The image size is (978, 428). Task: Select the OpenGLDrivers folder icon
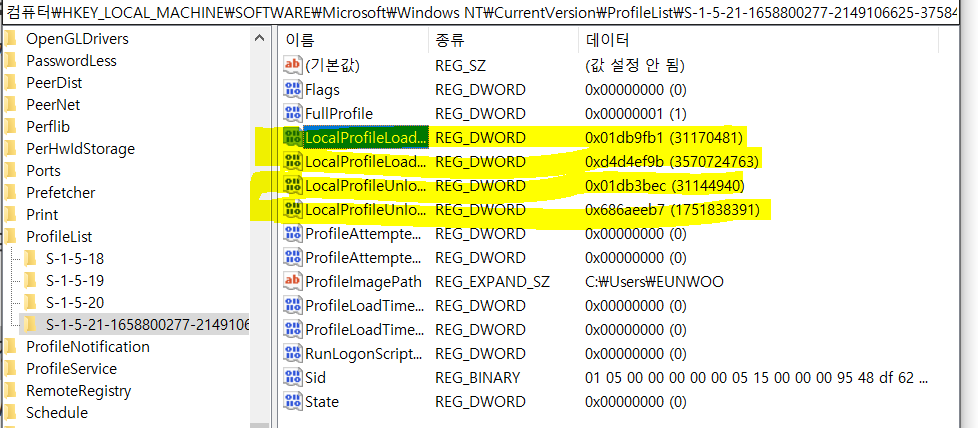point(11,39)
